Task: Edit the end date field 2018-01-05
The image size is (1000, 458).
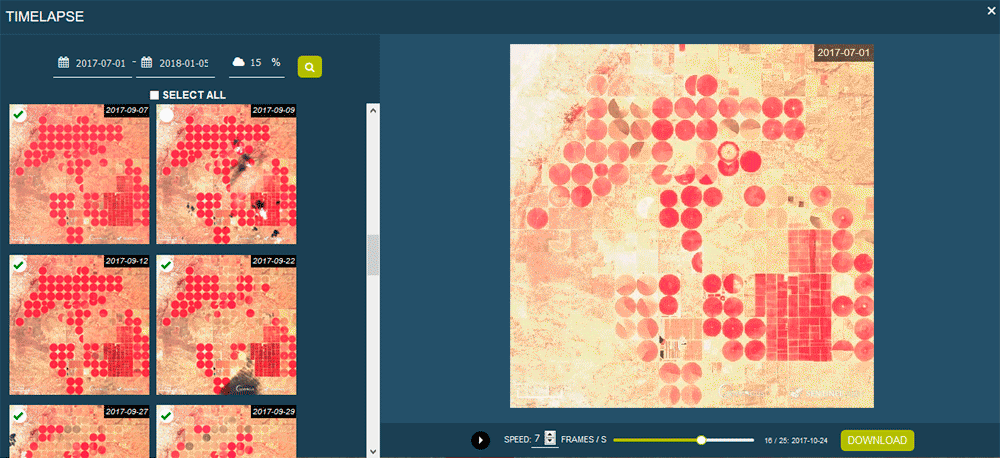Action: pos(184,63)
